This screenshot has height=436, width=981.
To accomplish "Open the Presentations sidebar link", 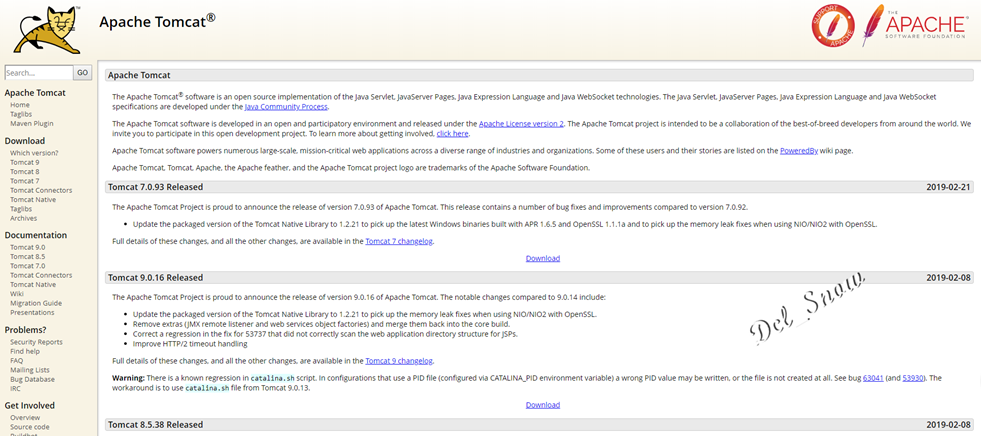I will tap(32, 313).
